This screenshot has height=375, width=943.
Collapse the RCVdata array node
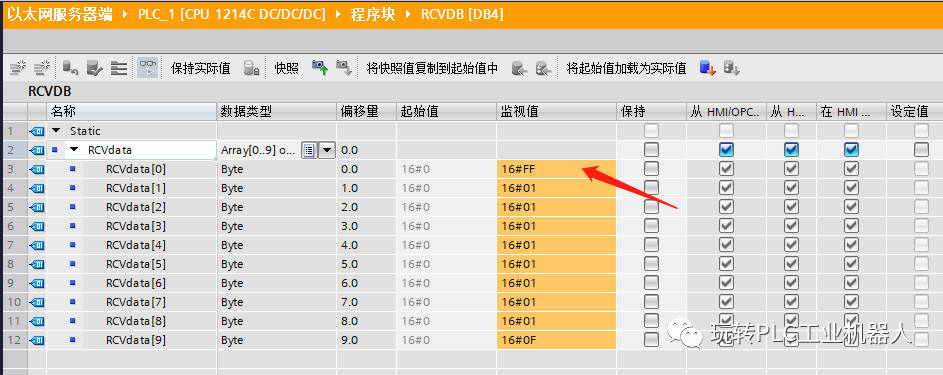75,150
